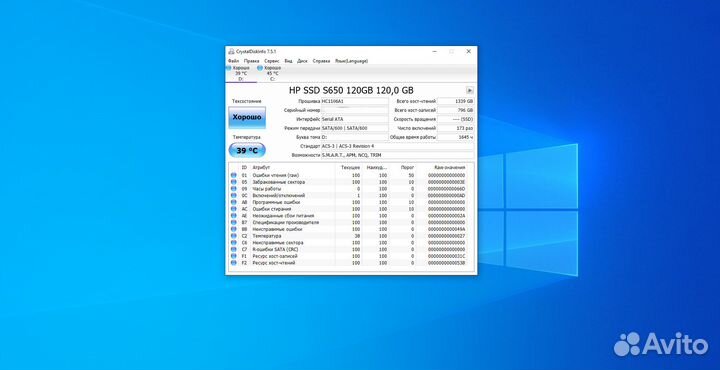Click status icon for Программные ошибки row
The height and width of the screenshot is (370, 720).
tap(233, 202)
